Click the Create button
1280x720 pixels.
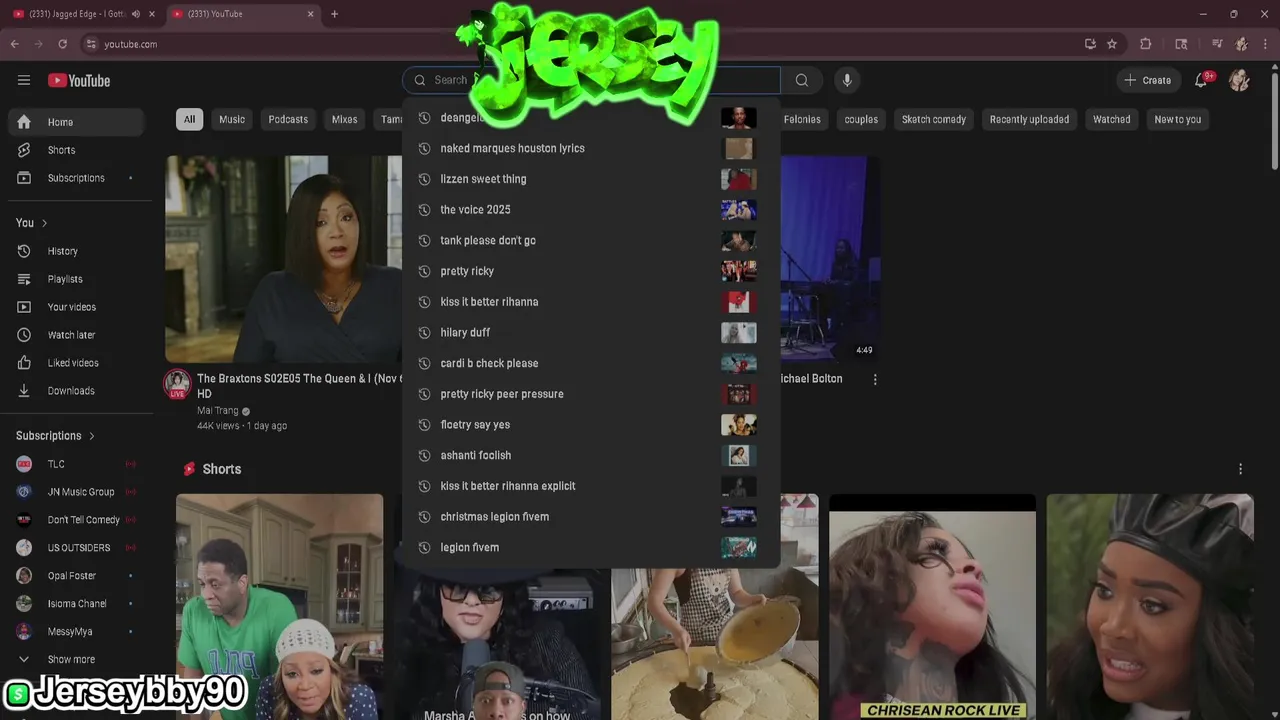(1147, 80)
